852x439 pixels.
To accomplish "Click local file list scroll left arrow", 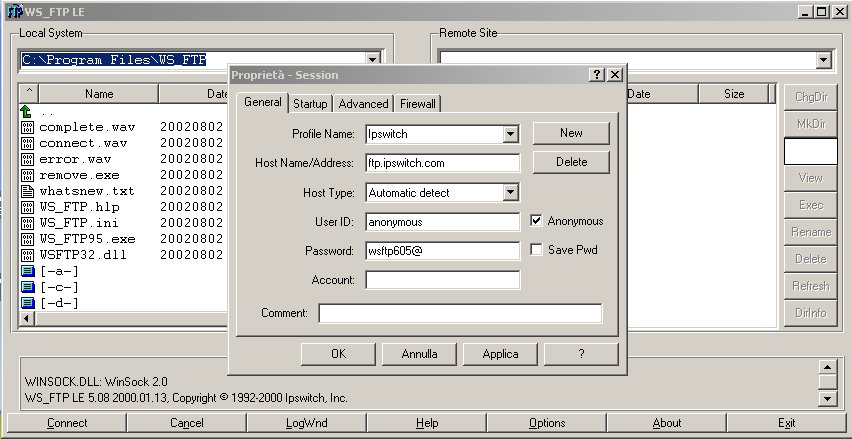I will click(26, 319).
